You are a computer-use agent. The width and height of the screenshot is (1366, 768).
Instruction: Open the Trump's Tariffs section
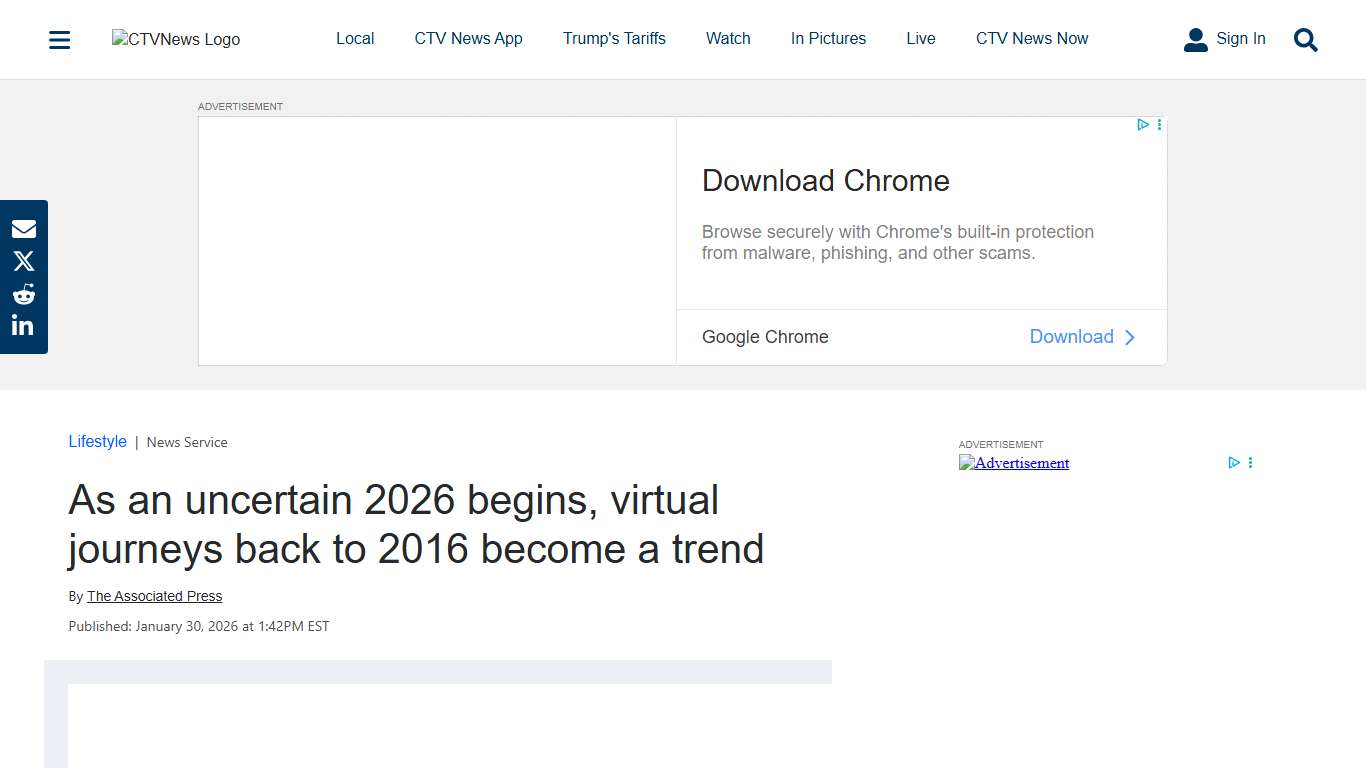(x=614, y=38)
